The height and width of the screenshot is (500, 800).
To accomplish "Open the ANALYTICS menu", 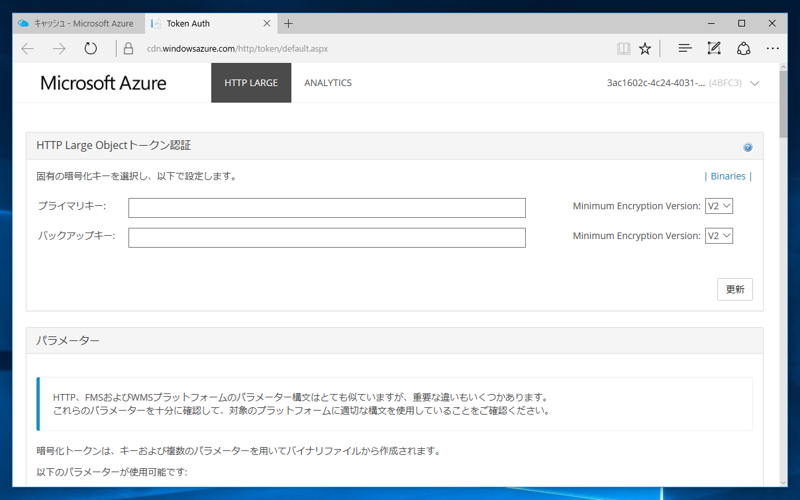I will pos(328,83).
